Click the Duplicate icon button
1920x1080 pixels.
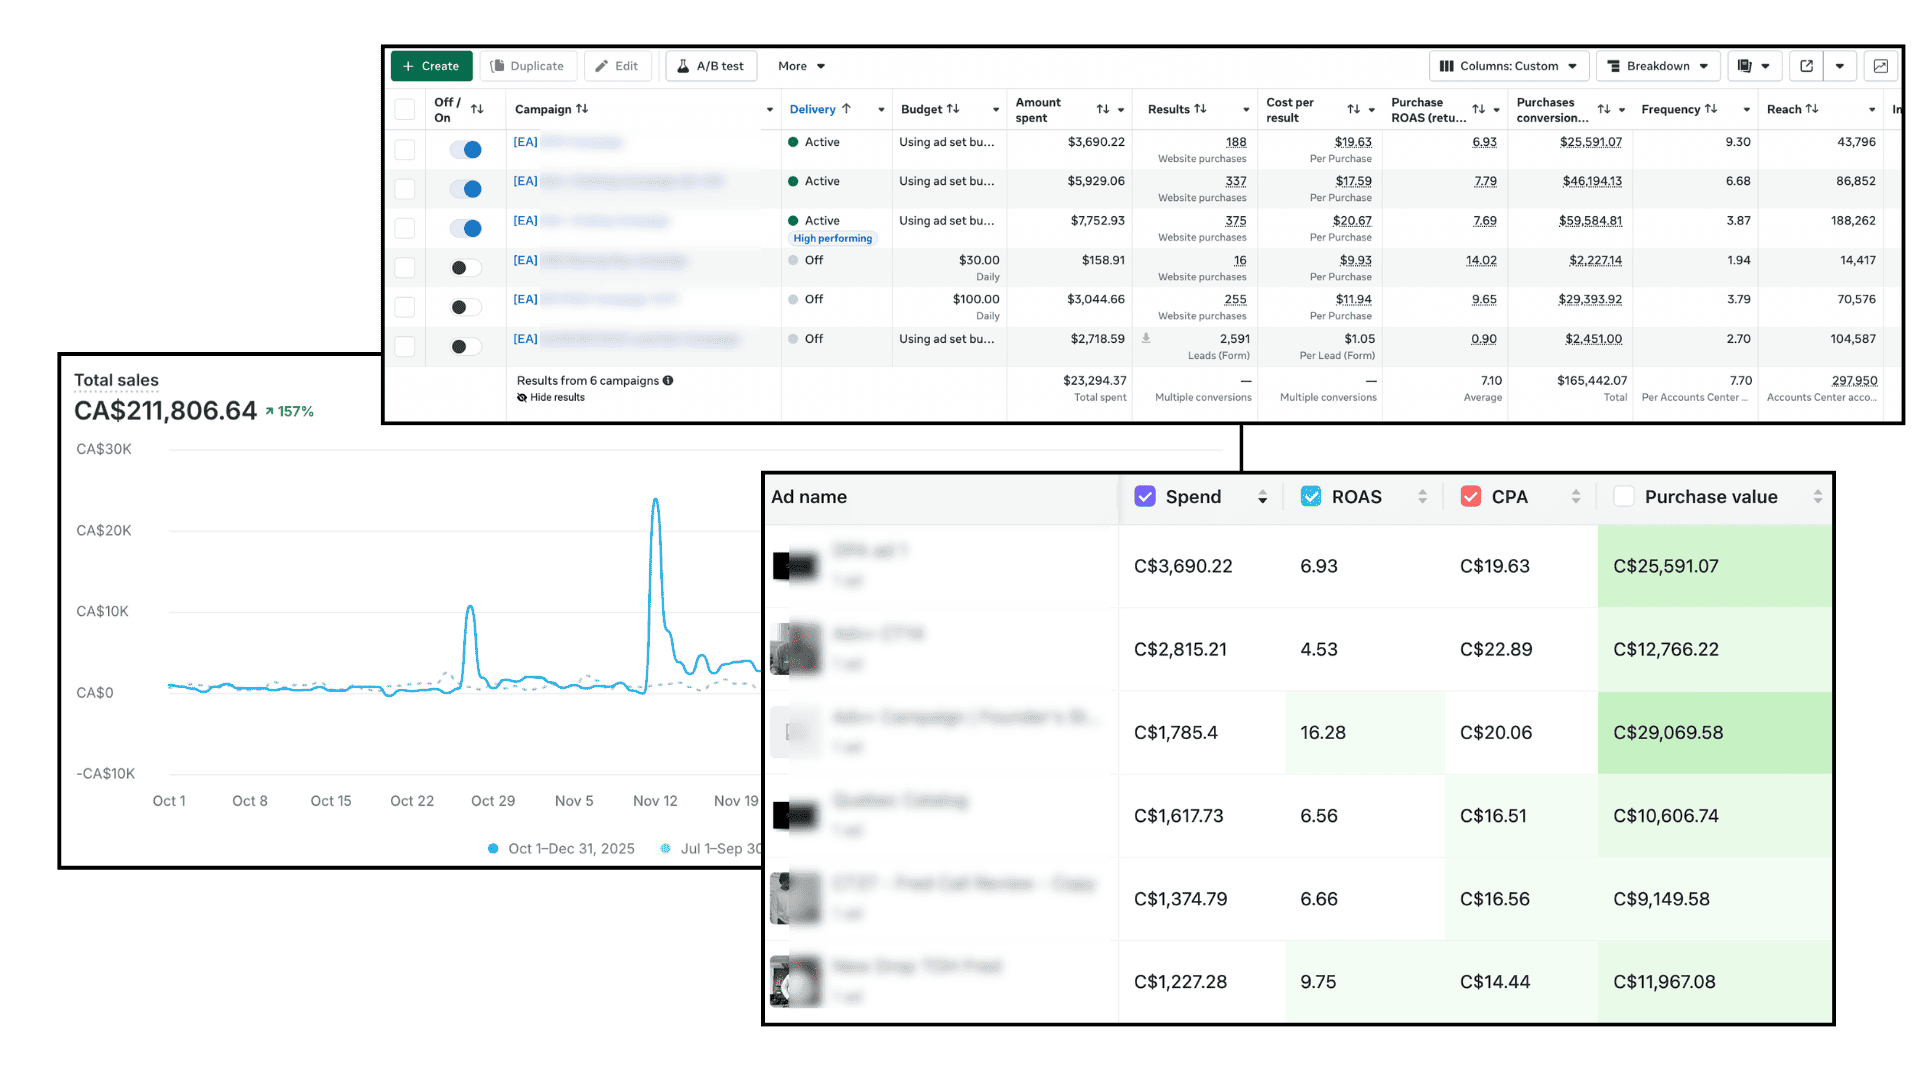528,66
